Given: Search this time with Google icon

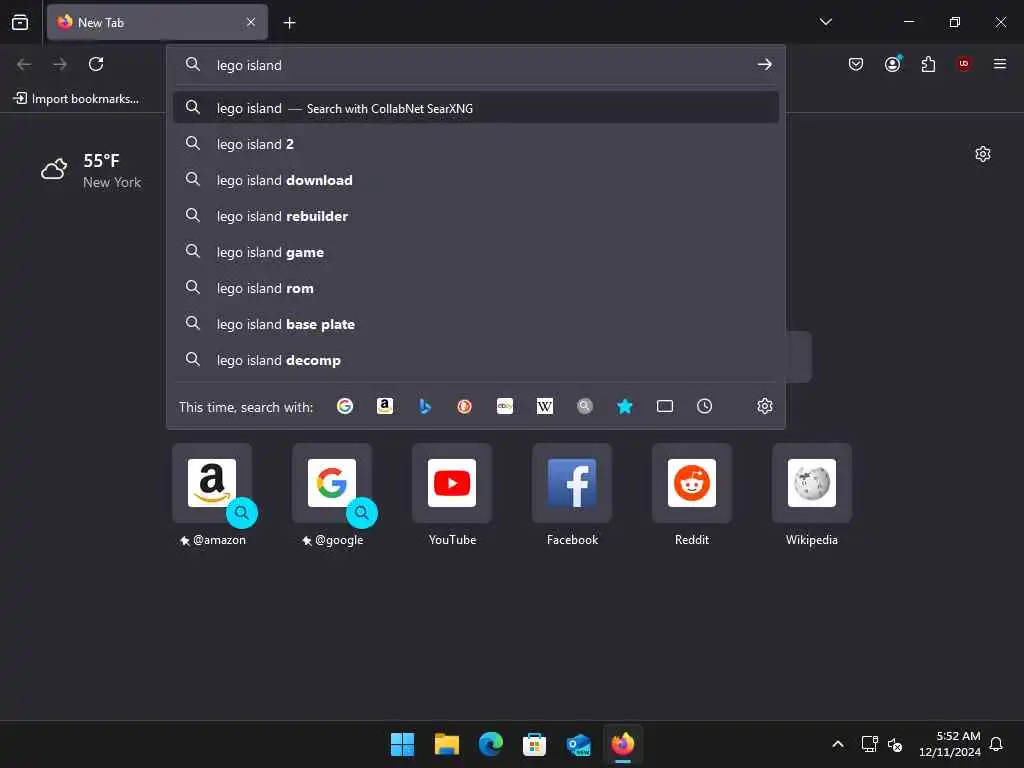Looking at the screenshot, I should (345, 406).
